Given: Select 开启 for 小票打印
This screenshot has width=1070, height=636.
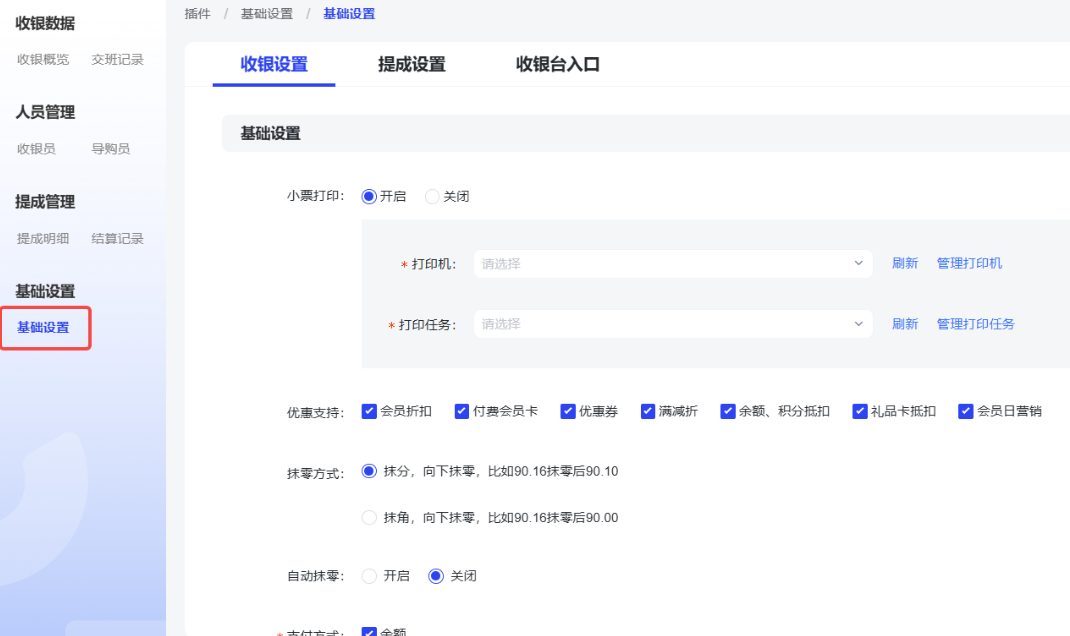Looking at the screenshot, I should point(369,197).
